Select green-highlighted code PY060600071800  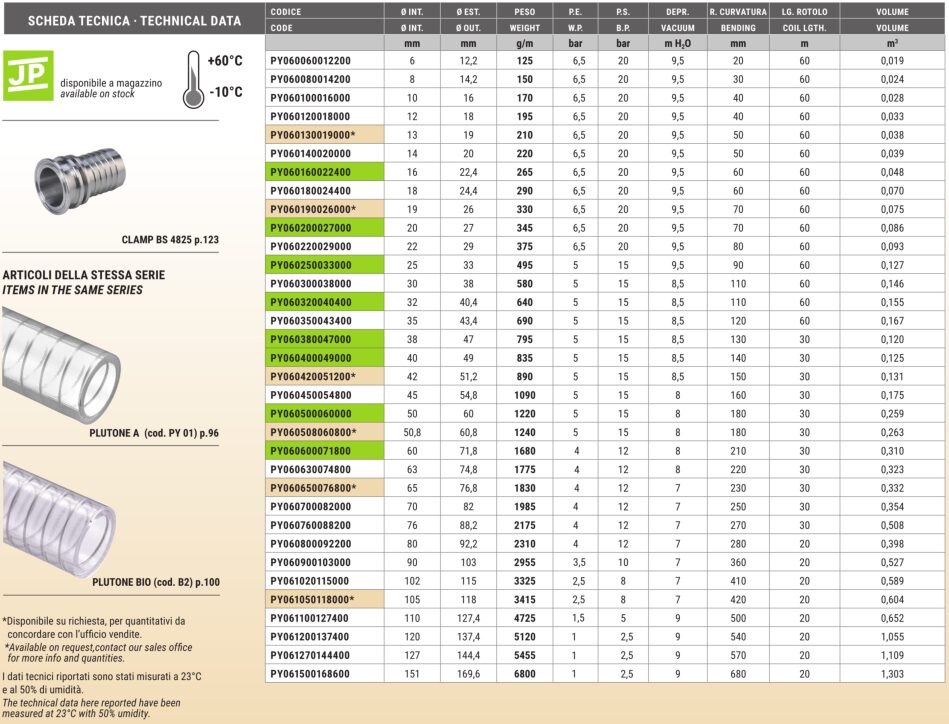(324, 451)
